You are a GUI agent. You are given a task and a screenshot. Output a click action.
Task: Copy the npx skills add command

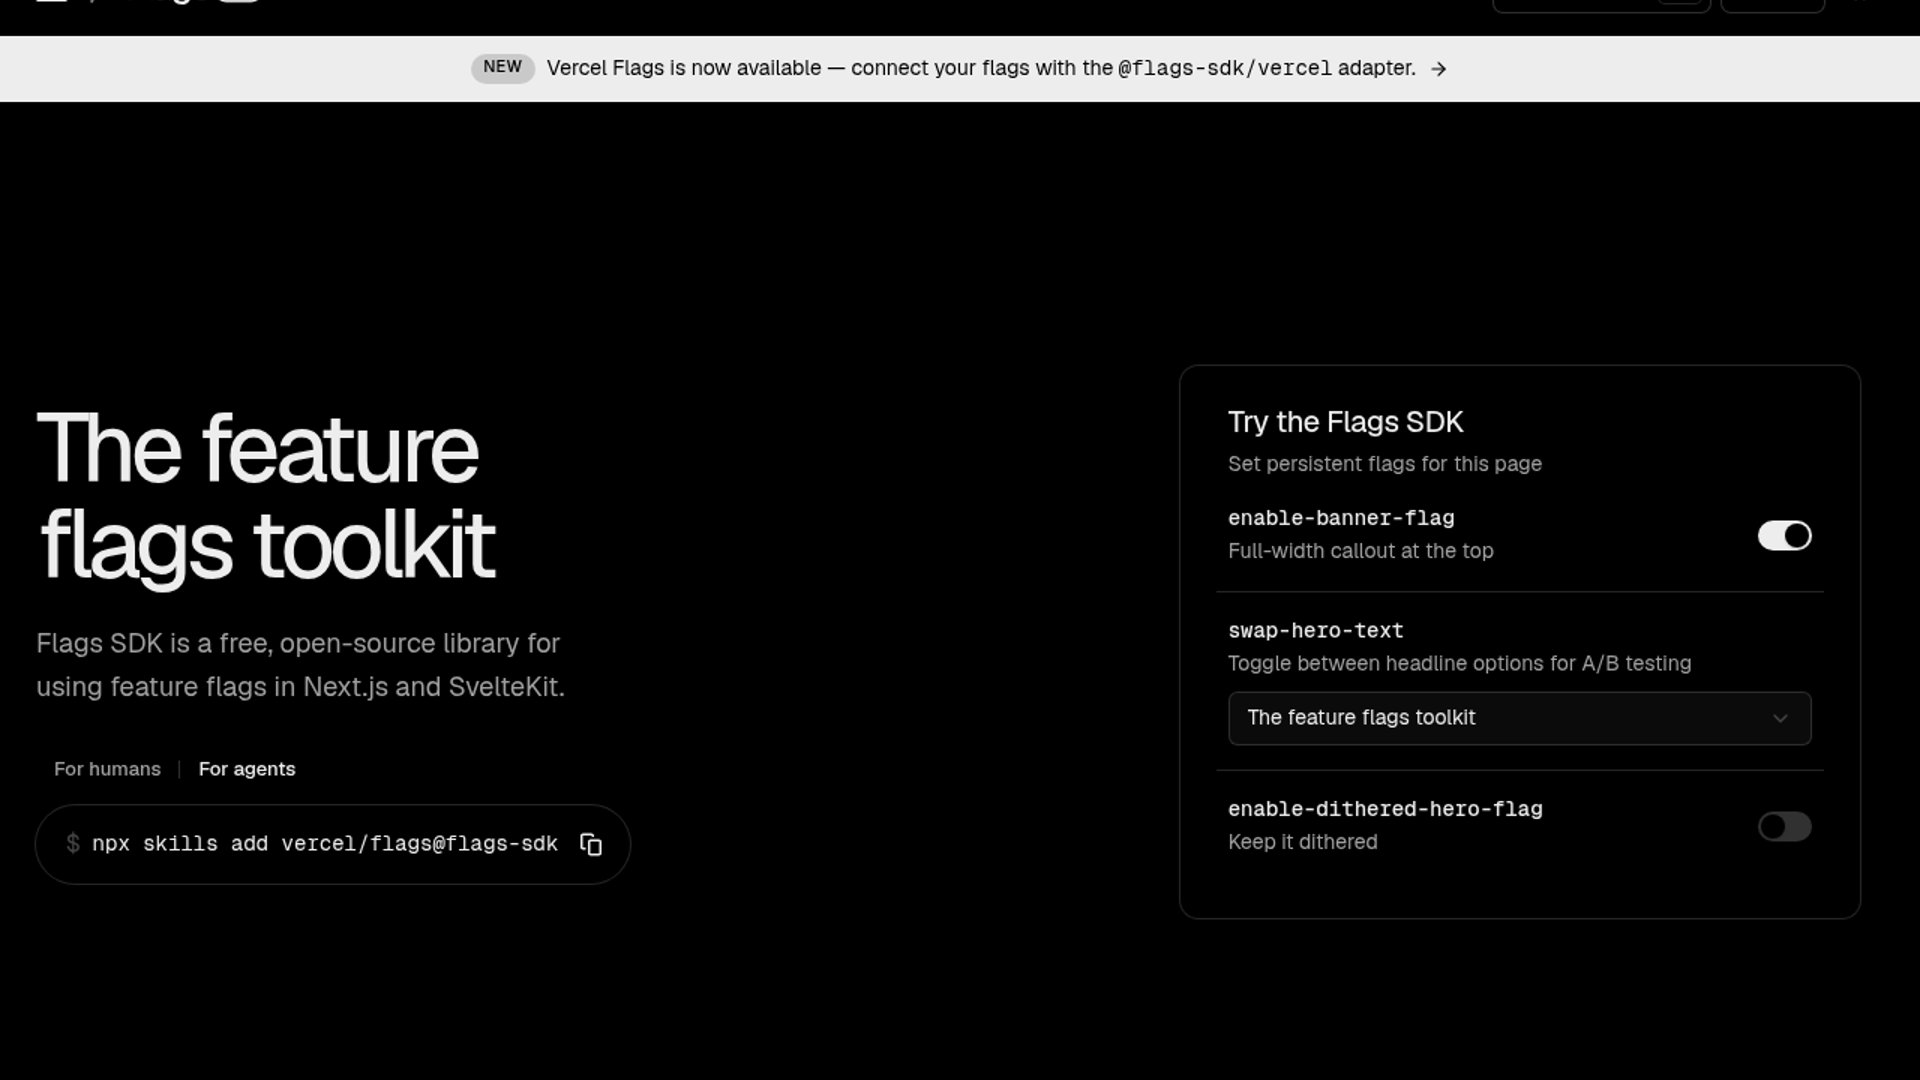pos(591,845)
